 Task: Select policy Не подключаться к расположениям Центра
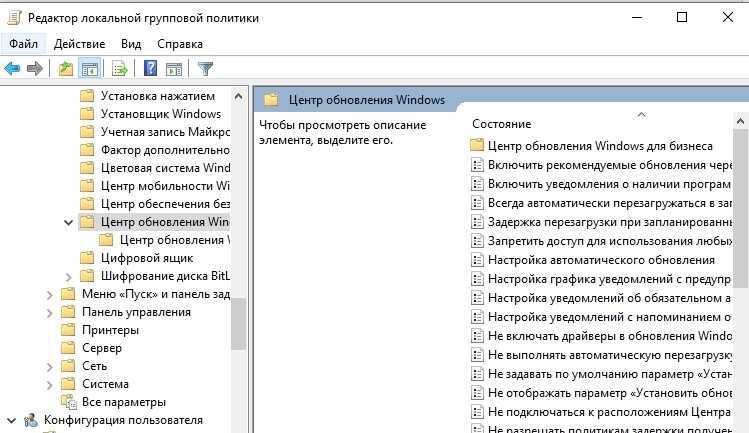click(x=609, y=412)
